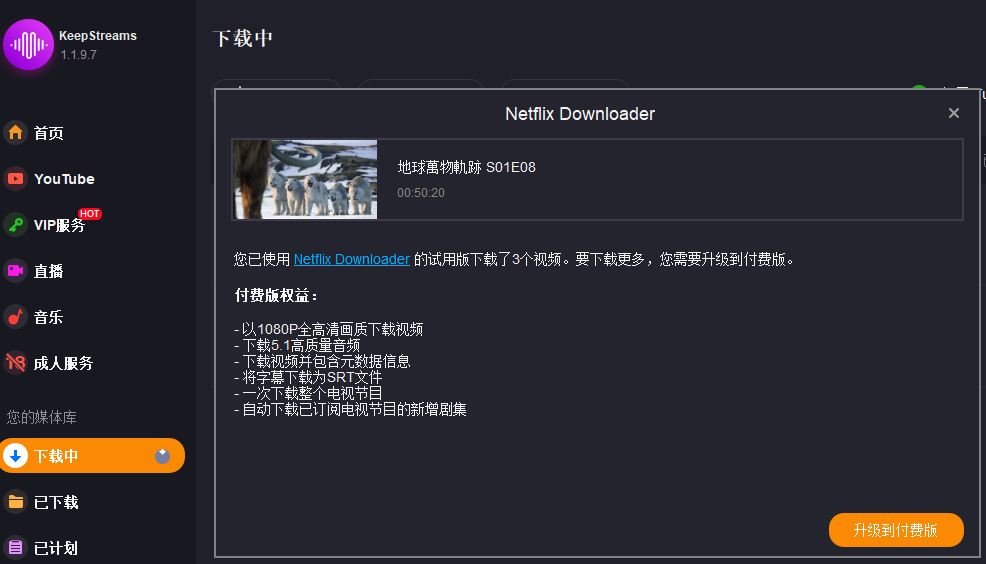Click the wolves episode thumbnail

305,179
